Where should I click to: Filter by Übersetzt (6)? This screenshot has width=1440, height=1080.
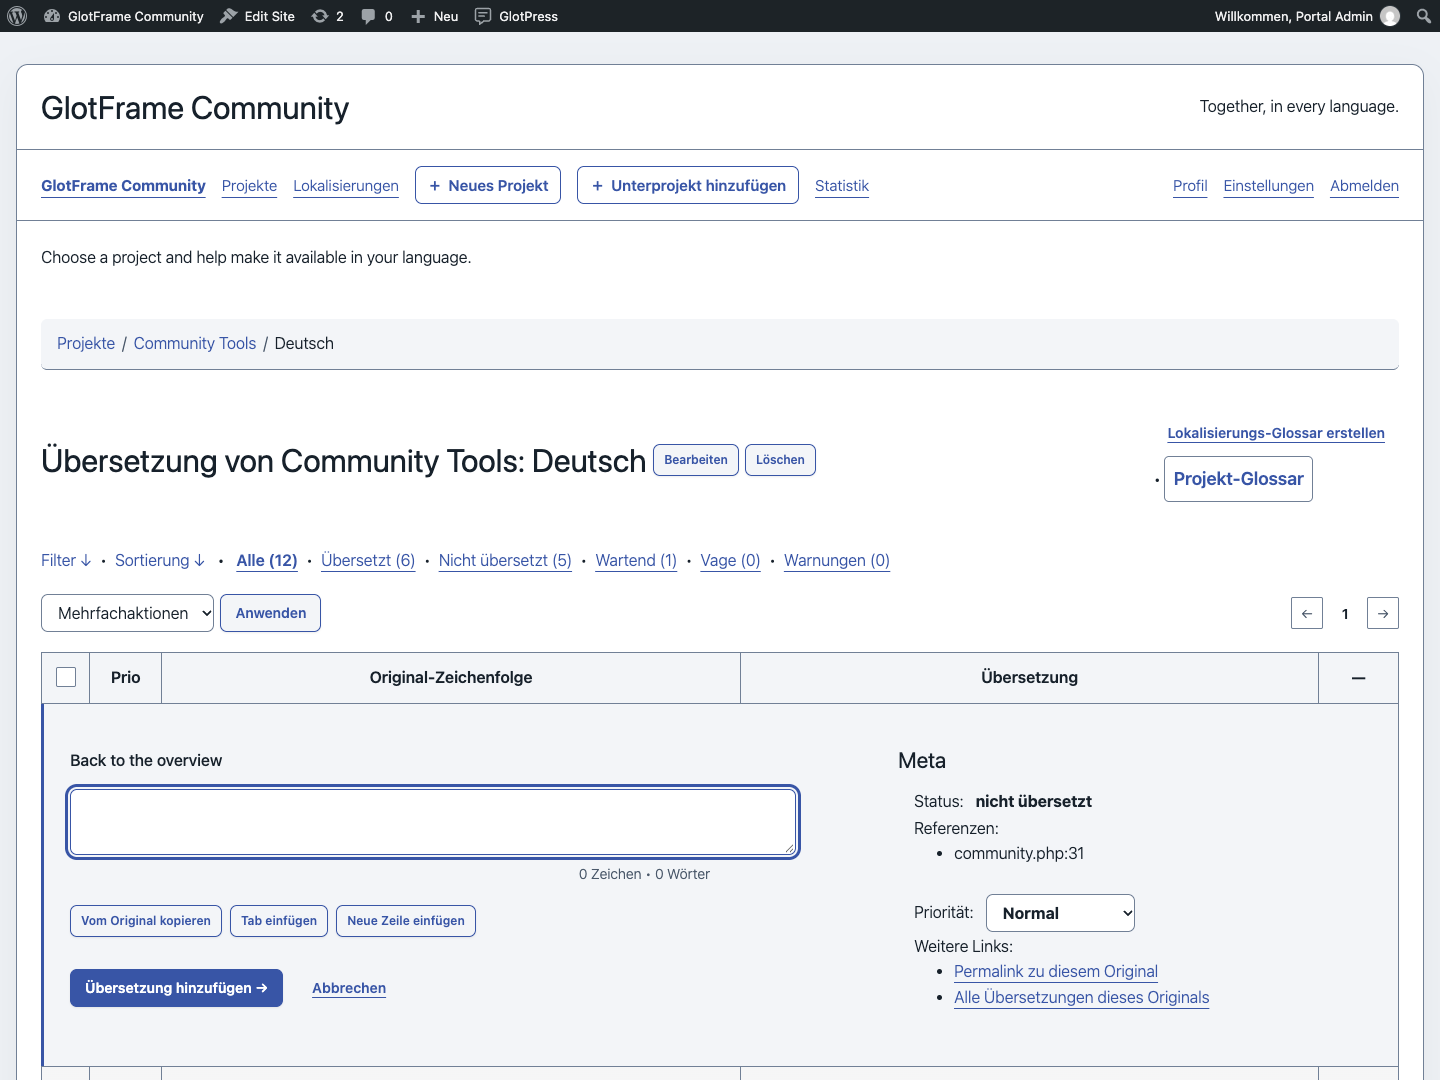click(x=368, y=560)
